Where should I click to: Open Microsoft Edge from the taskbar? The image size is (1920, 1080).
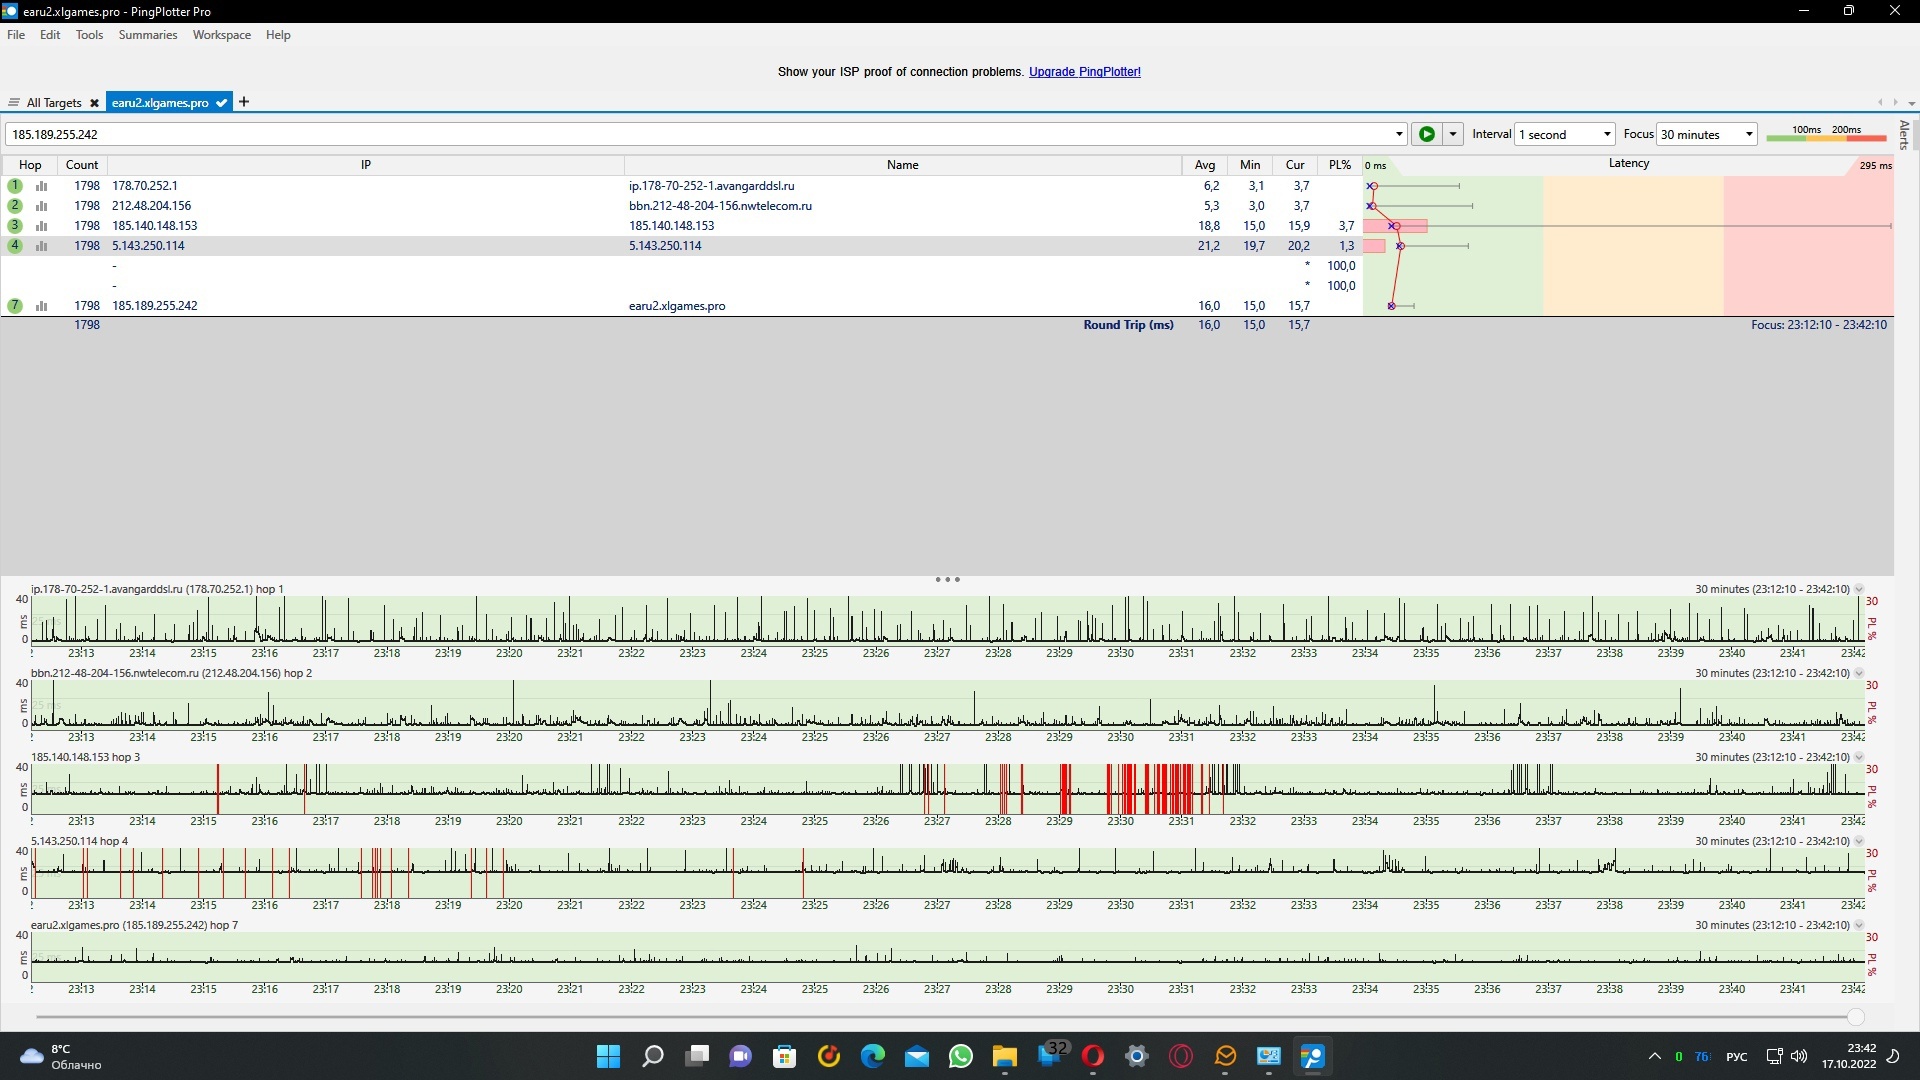click(872, 1056)
